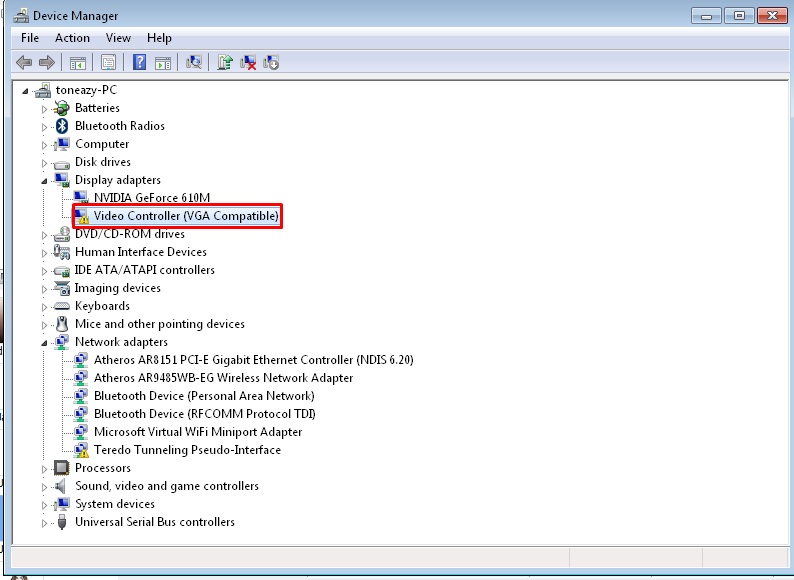This screenshot has height=580, width=794.
Task: Scan for hardware changes toolbar icon
Action: (193, 62)
